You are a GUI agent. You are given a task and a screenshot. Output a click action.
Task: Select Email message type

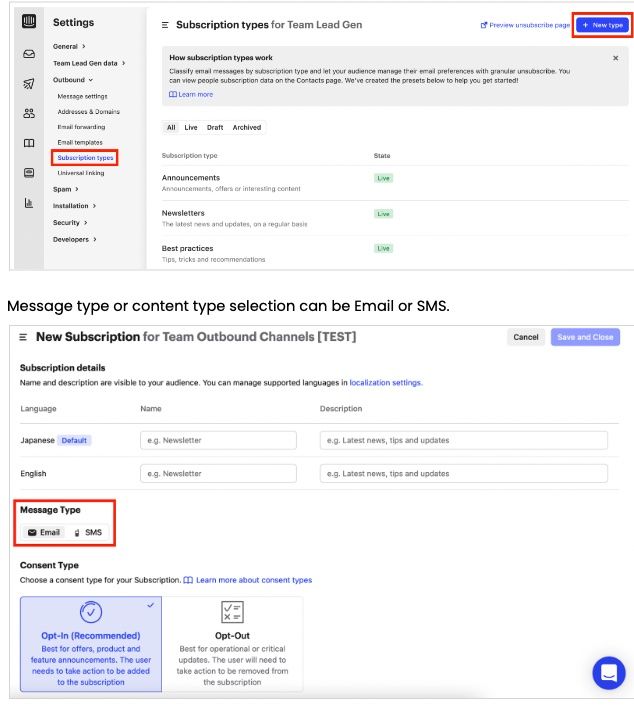click(x=44, y=533)
